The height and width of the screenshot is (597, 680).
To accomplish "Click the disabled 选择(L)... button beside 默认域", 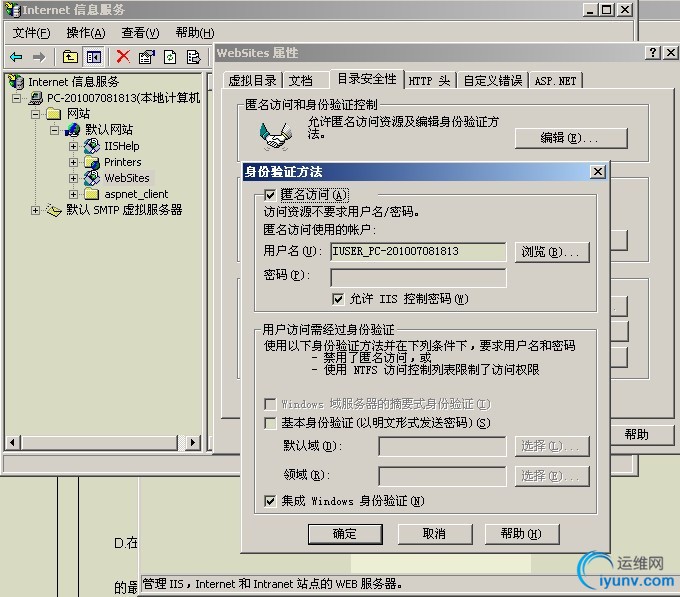I will [552, 446].
